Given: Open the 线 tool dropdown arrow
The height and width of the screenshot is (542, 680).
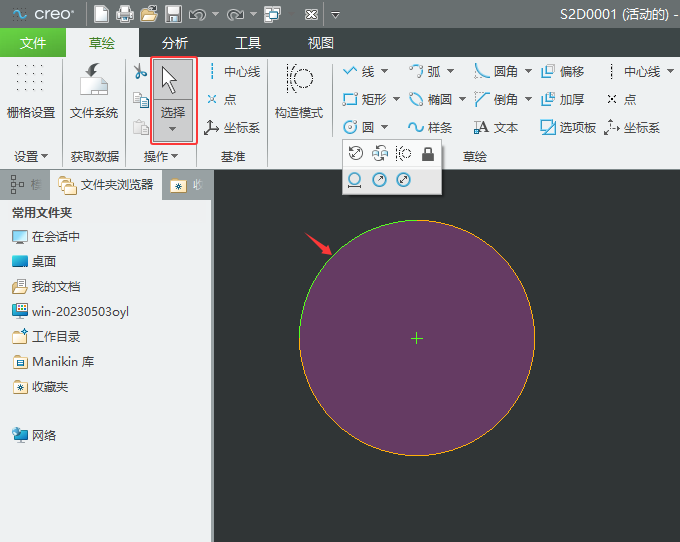Looking at the screenshot, I should pos(384,71).
